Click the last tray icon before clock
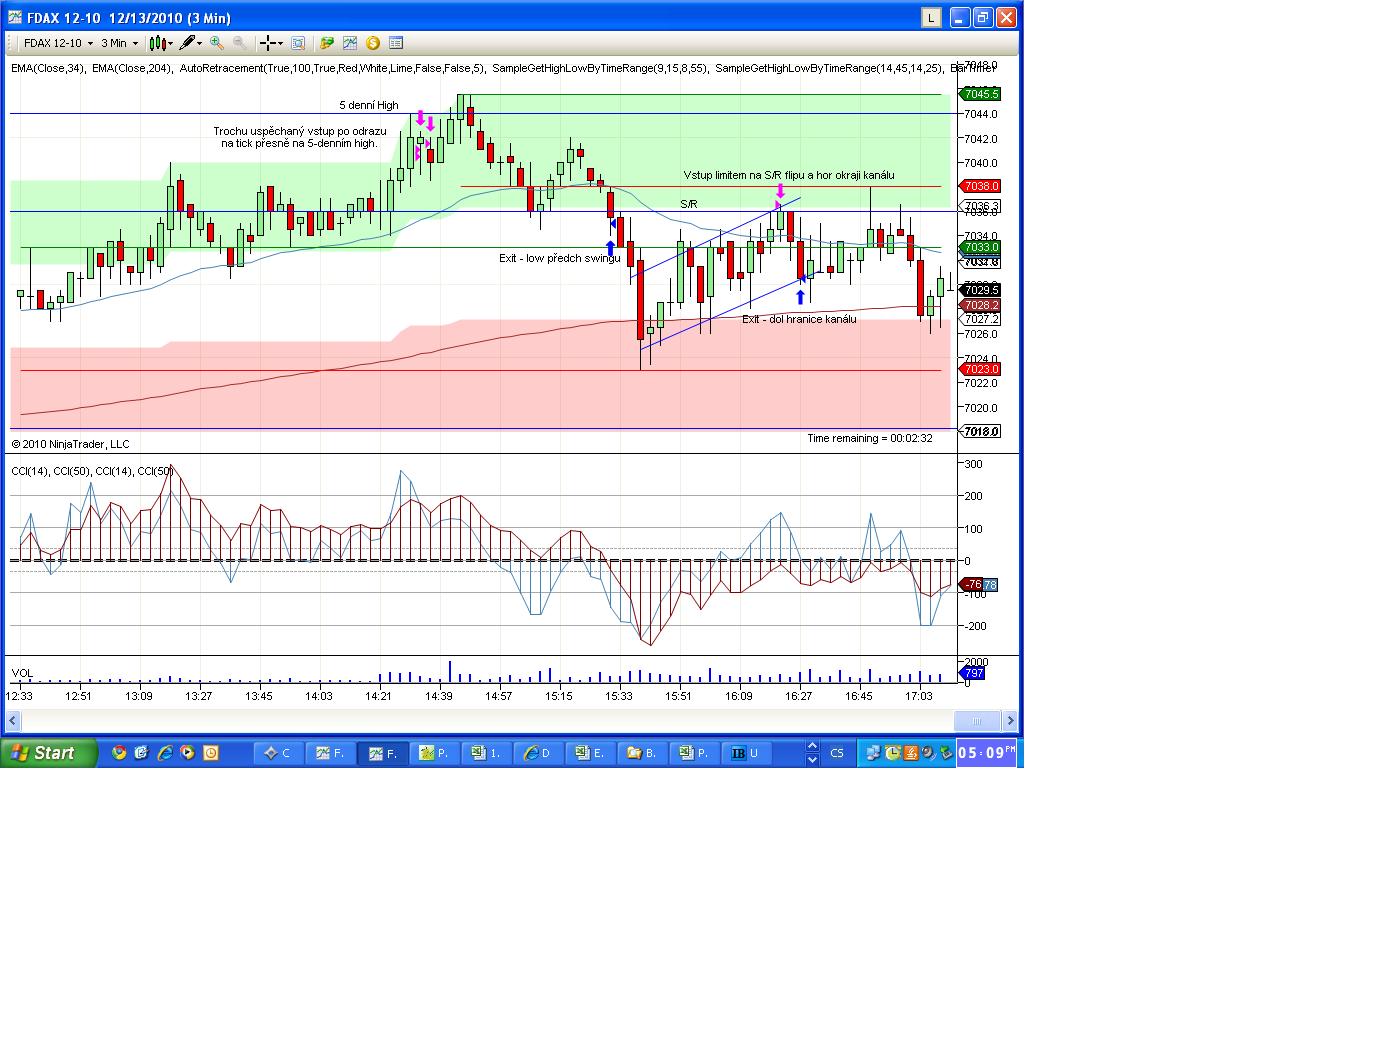The image size is (1400, 1050). point(945,753)
